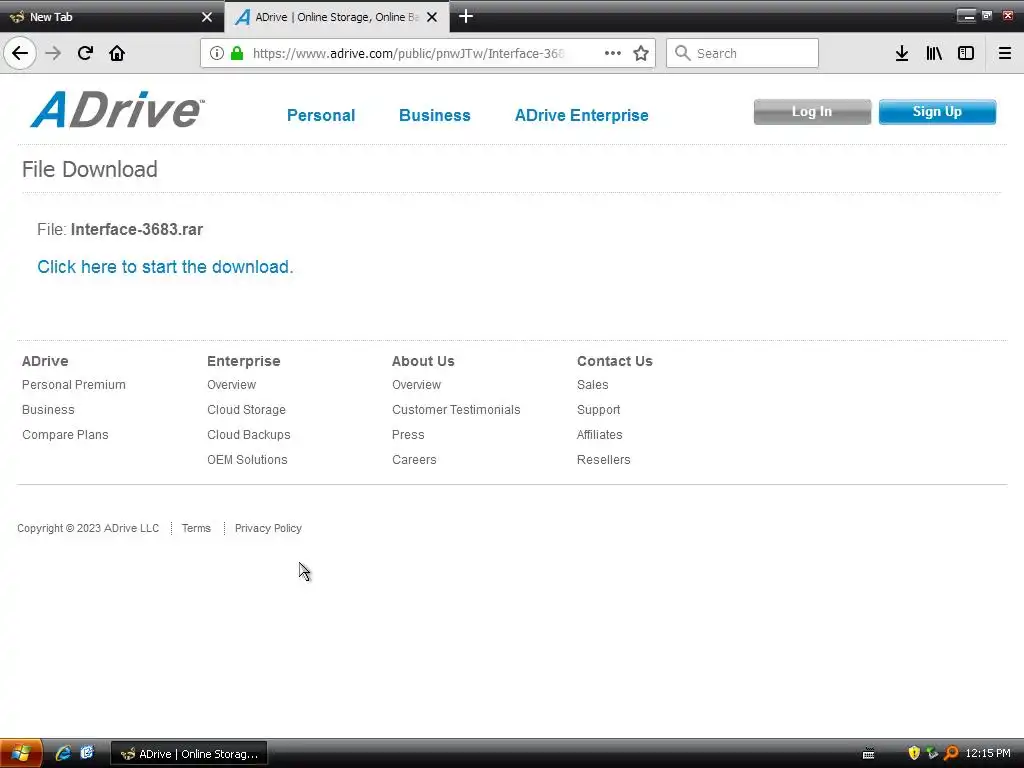
Task: Minimize the browser window
Action: pyautogui.click(x=967, y=16)
